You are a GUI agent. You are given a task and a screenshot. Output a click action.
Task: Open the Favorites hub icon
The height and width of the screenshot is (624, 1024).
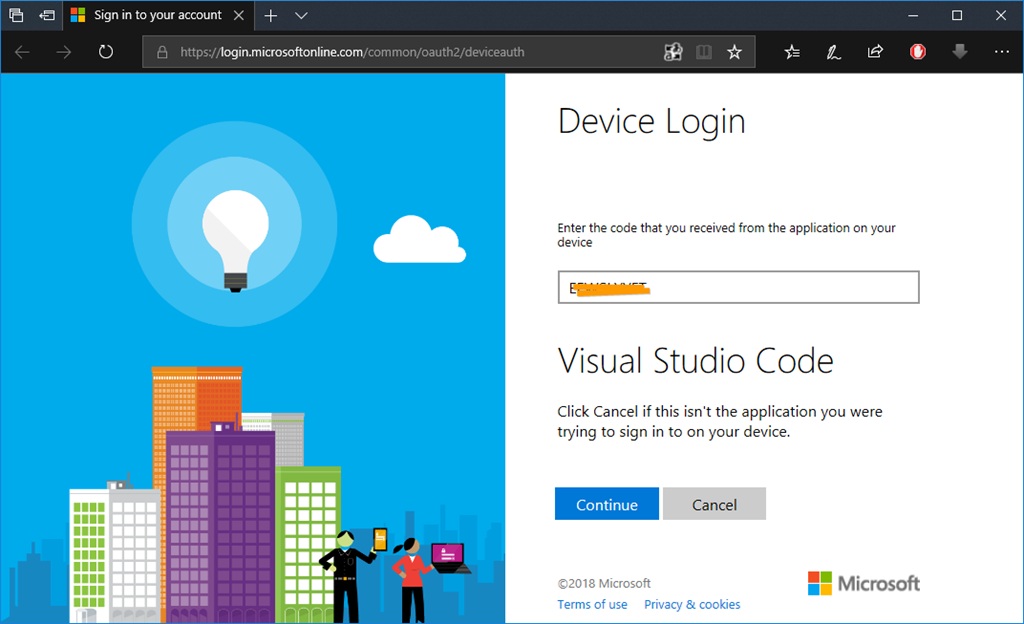[x=792, y=52]
